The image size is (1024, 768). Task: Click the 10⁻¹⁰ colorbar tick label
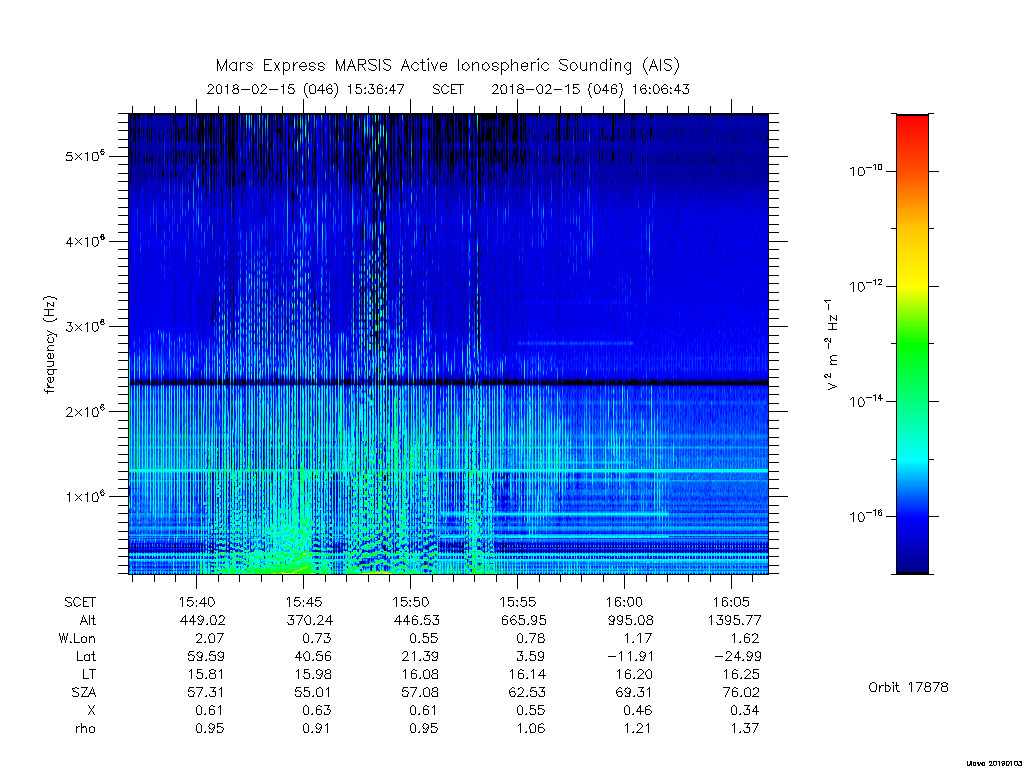[866, 171]
